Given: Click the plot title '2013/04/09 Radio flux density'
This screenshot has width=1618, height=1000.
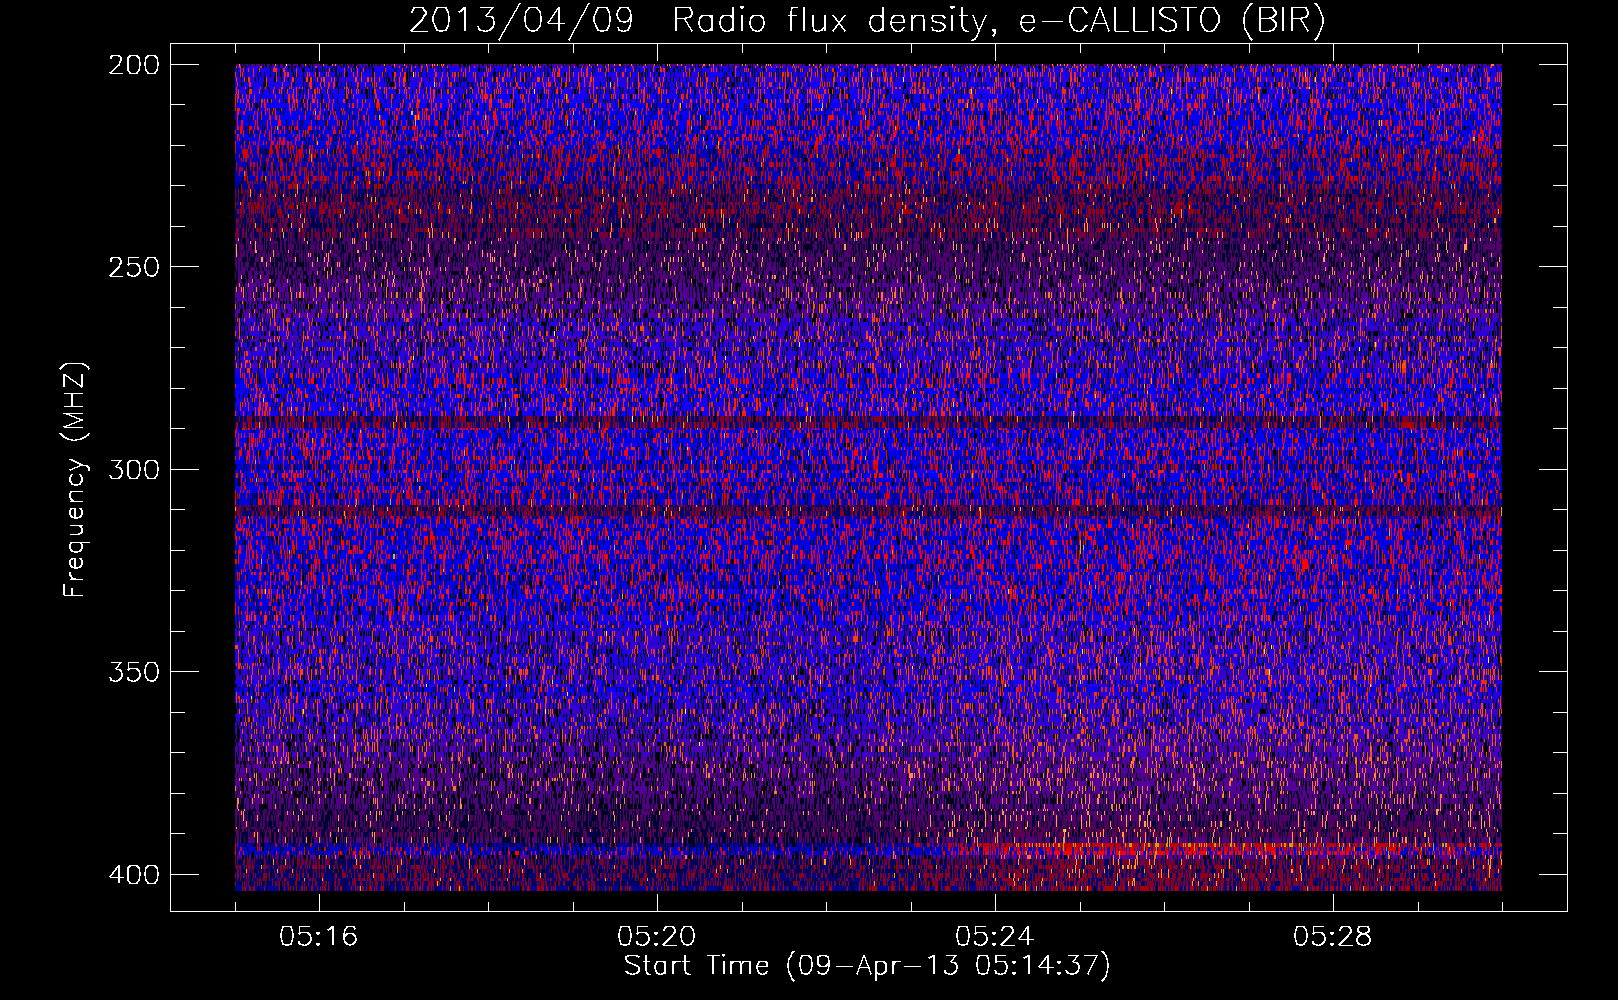Looking at the screenshot, I should point(867,21).
